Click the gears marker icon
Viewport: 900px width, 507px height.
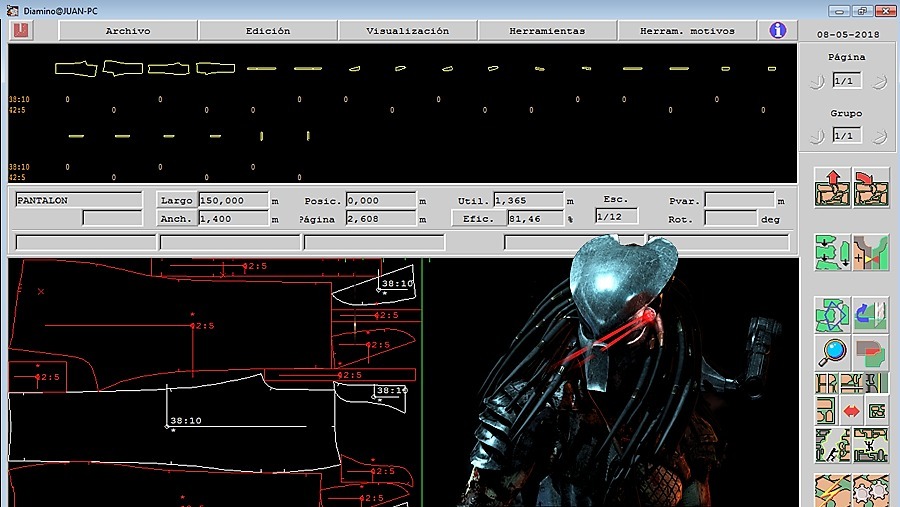pos(871,491)
